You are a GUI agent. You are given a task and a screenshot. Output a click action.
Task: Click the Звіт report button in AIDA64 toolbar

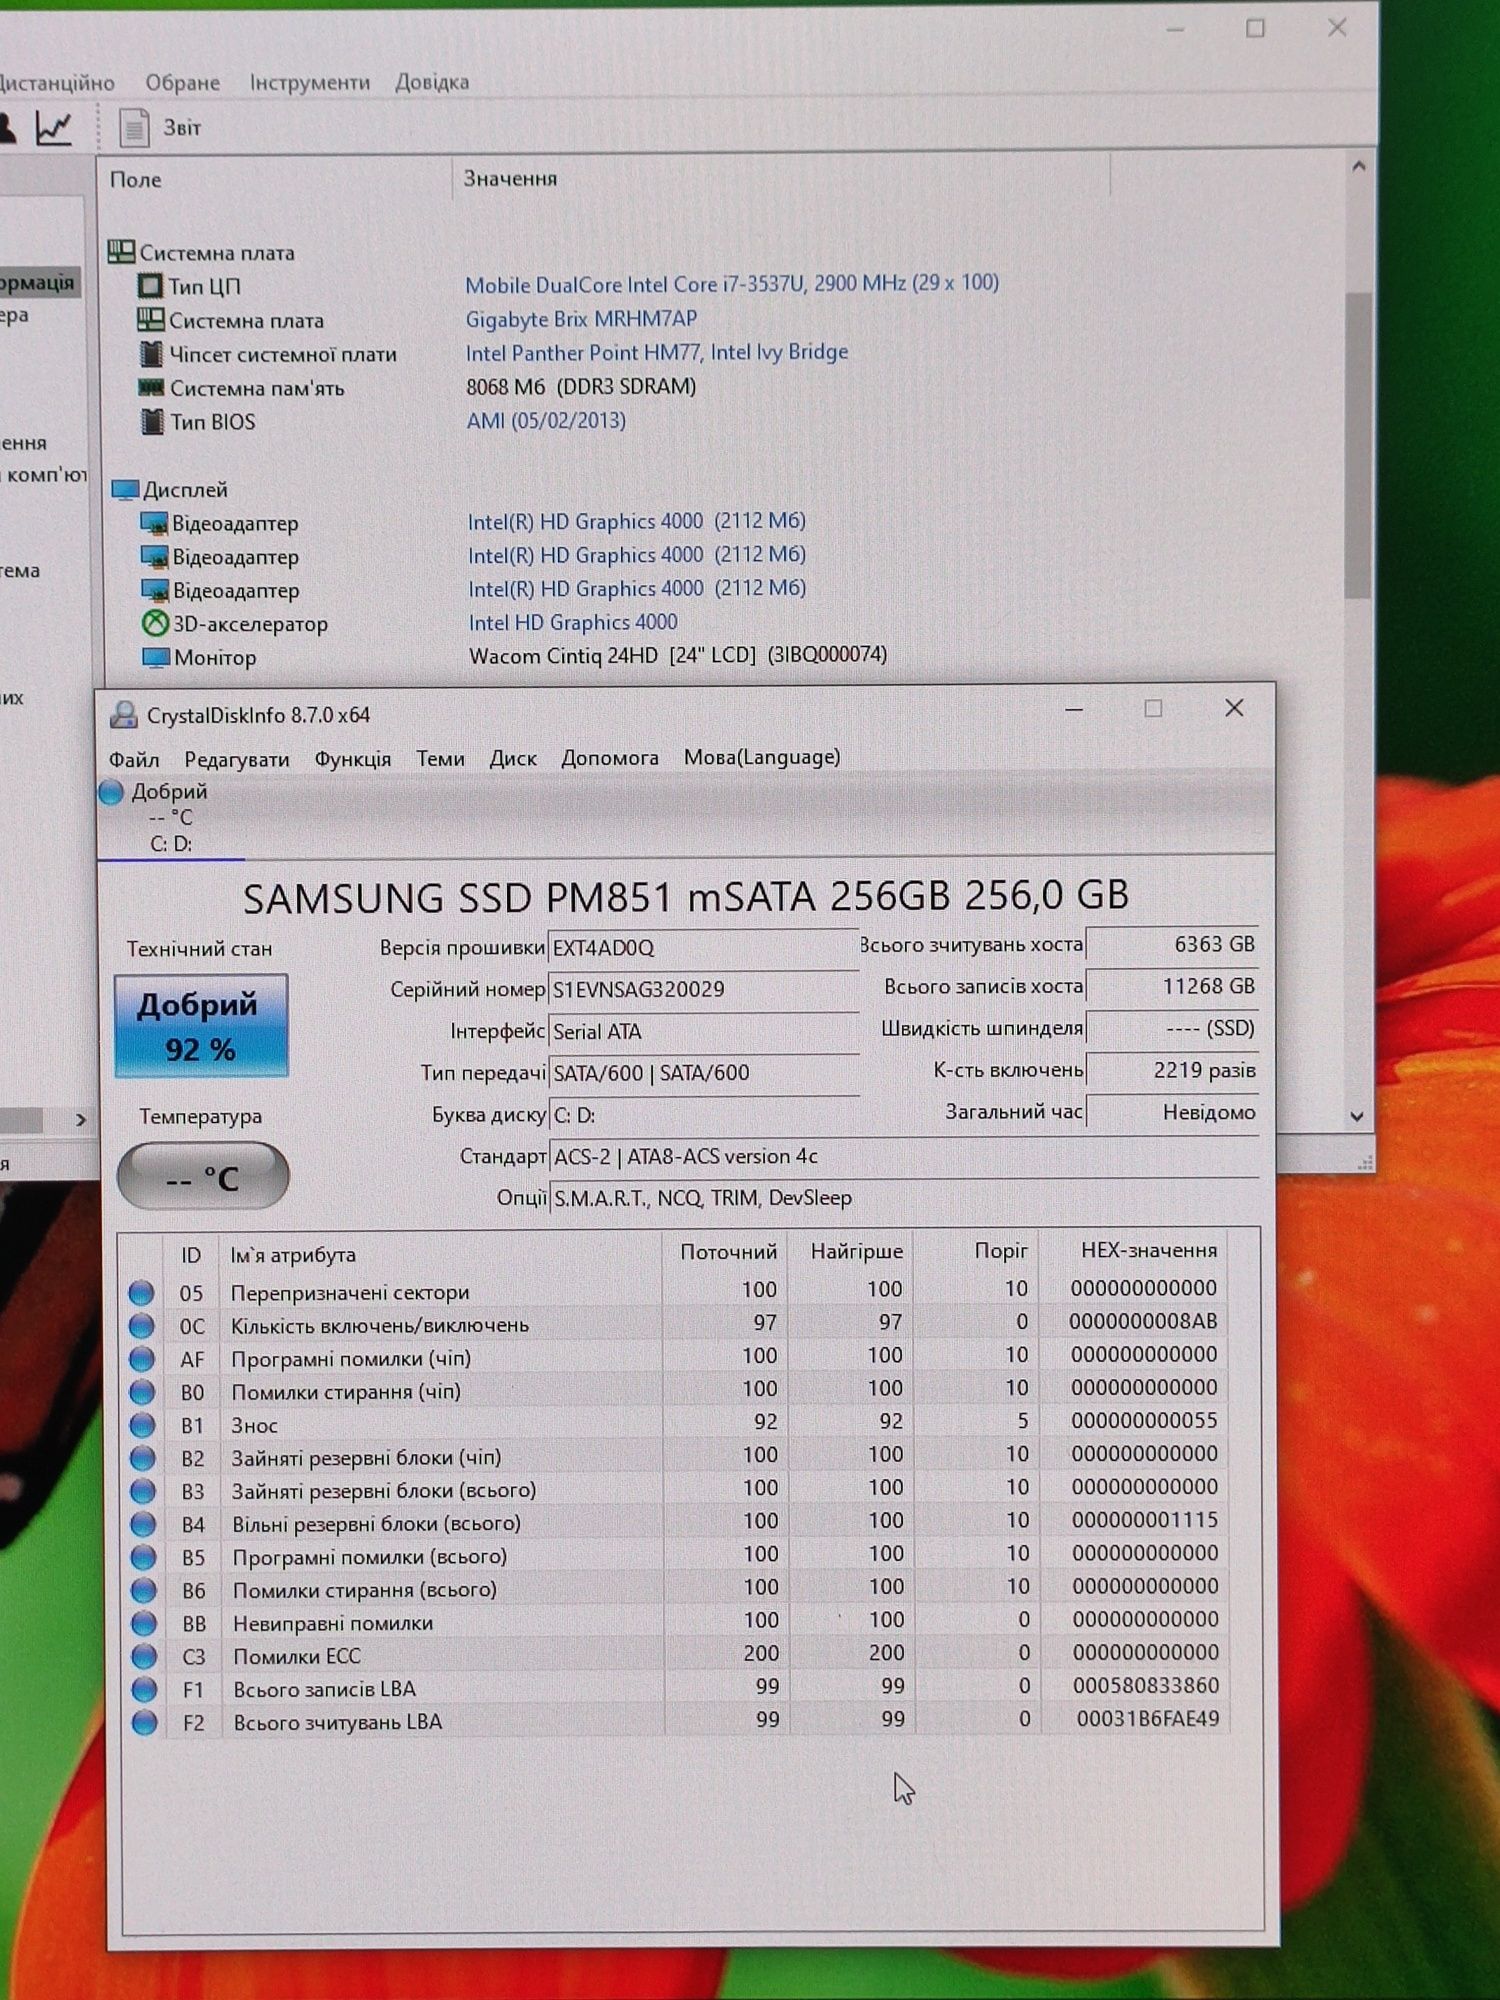tap(161, 128)
